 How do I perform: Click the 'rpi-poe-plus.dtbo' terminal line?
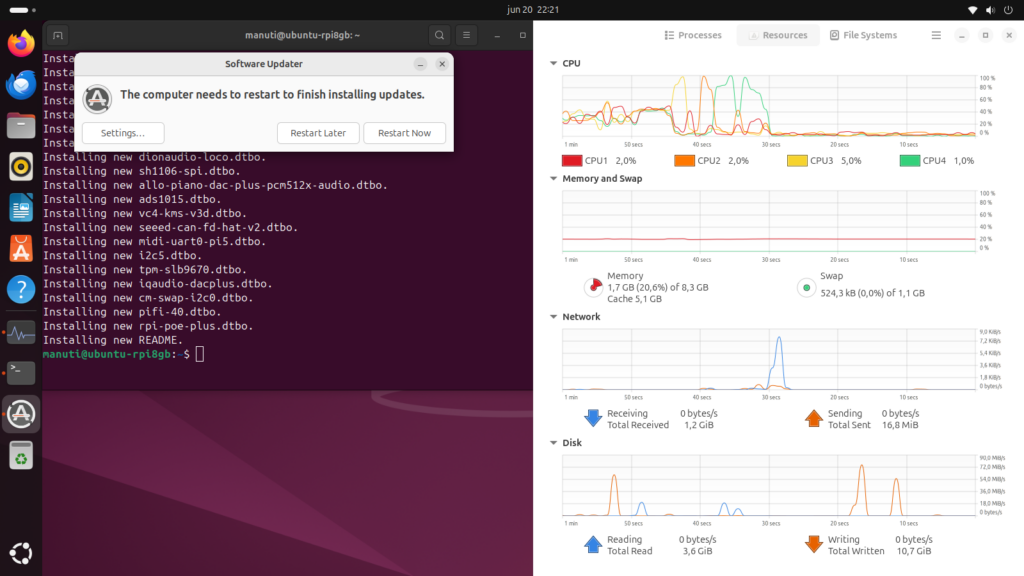148,326
